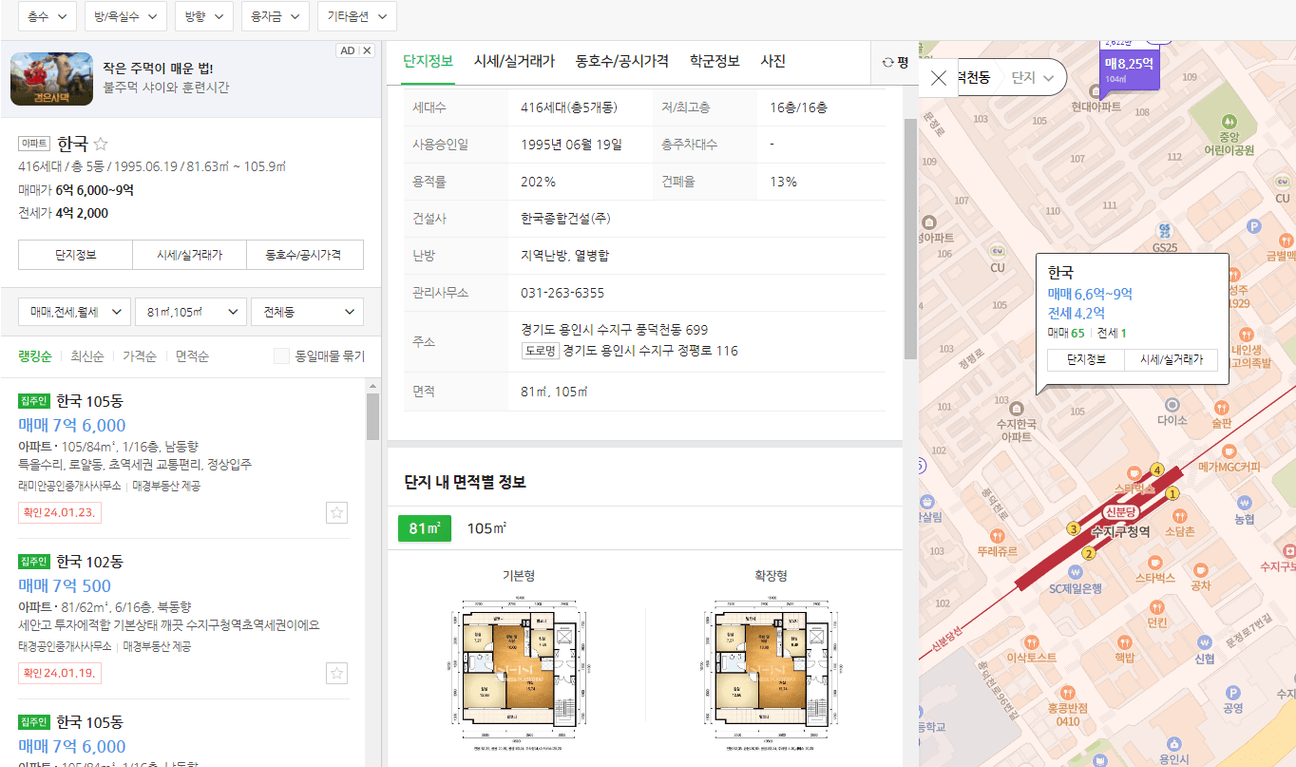Image resolution: width=1296 pixels, height=767 pixels.
Task: Switch to the 학군정보 tab
Action: coord(714,61)
